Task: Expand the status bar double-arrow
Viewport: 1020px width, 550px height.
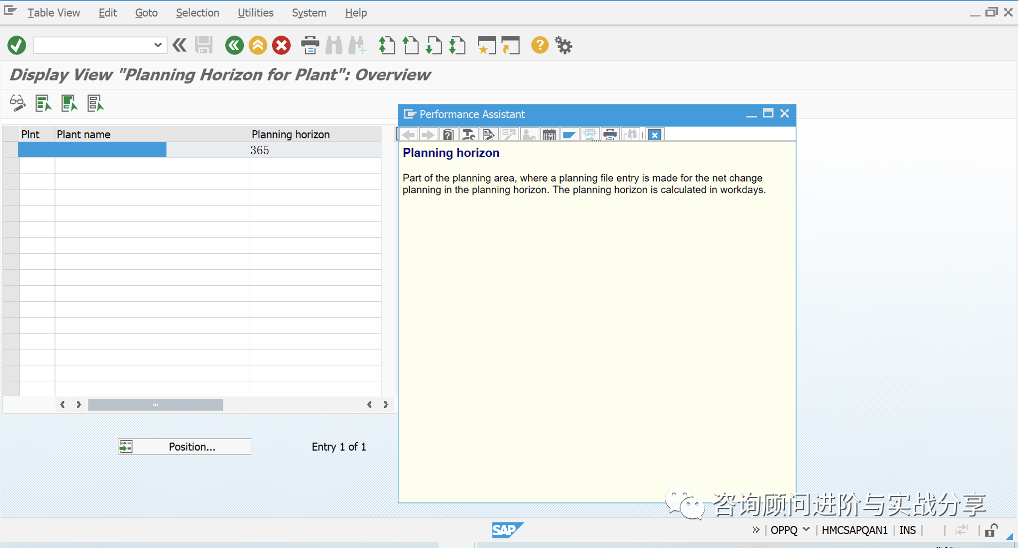Action: tap(756, 530)
